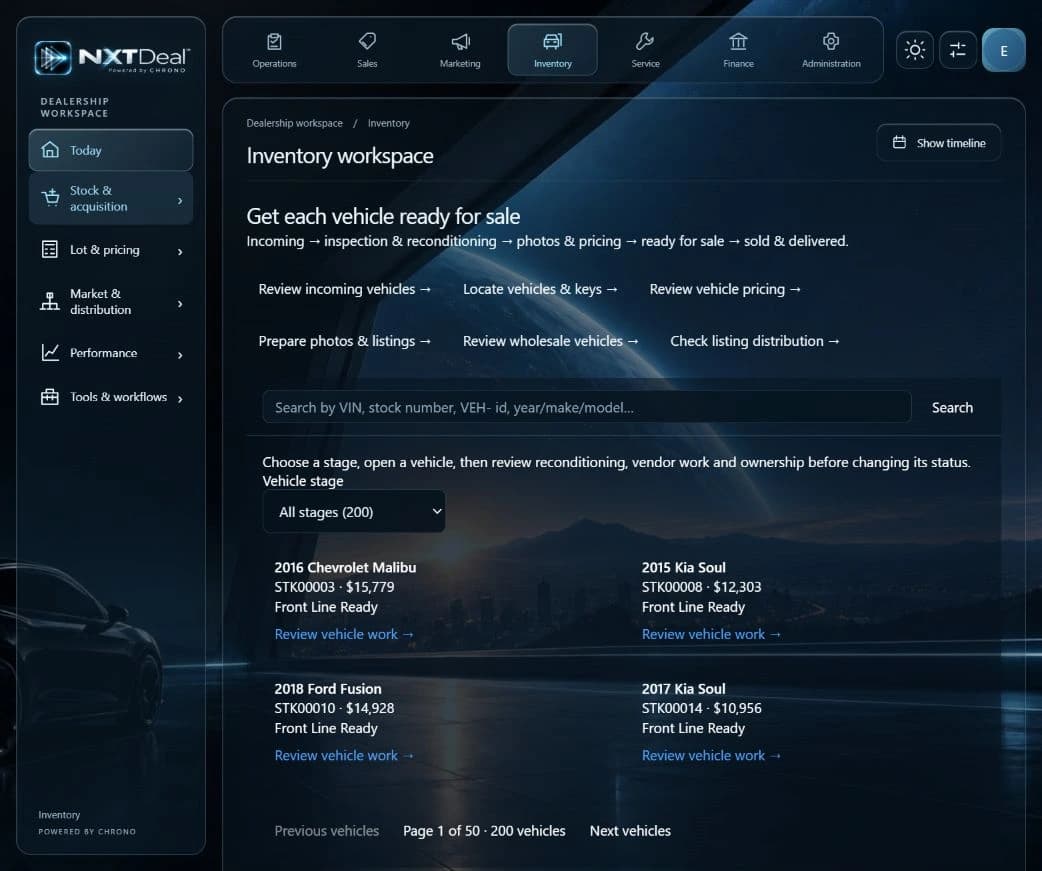Viewport: 1042px width, 871px height.
Task: Open Prepare photos & listings link
Action: coord(344,341)
